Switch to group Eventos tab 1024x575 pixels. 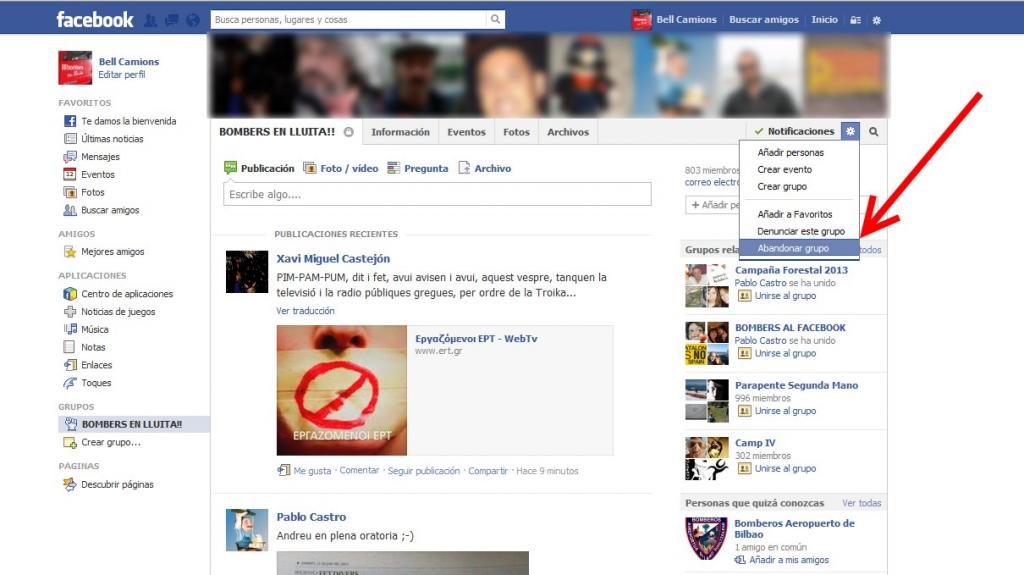(x=466, y=132)
